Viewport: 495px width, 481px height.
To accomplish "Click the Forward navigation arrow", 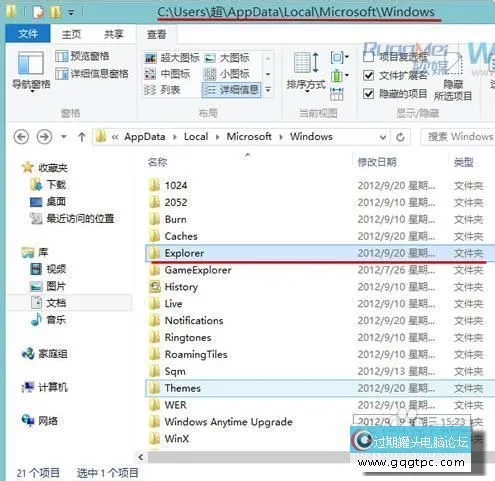I will tap(44, 137).
